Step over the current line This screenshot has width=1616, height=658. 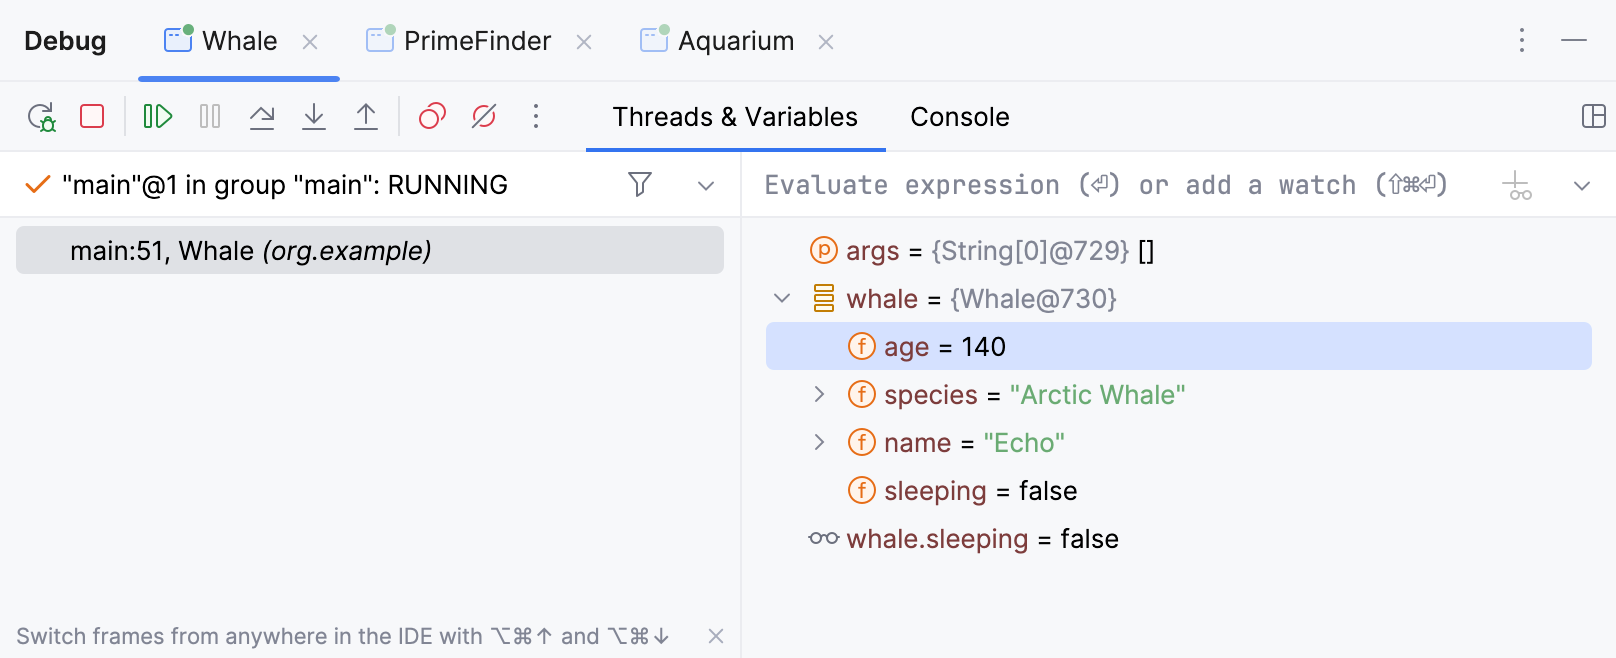[263, 117]
